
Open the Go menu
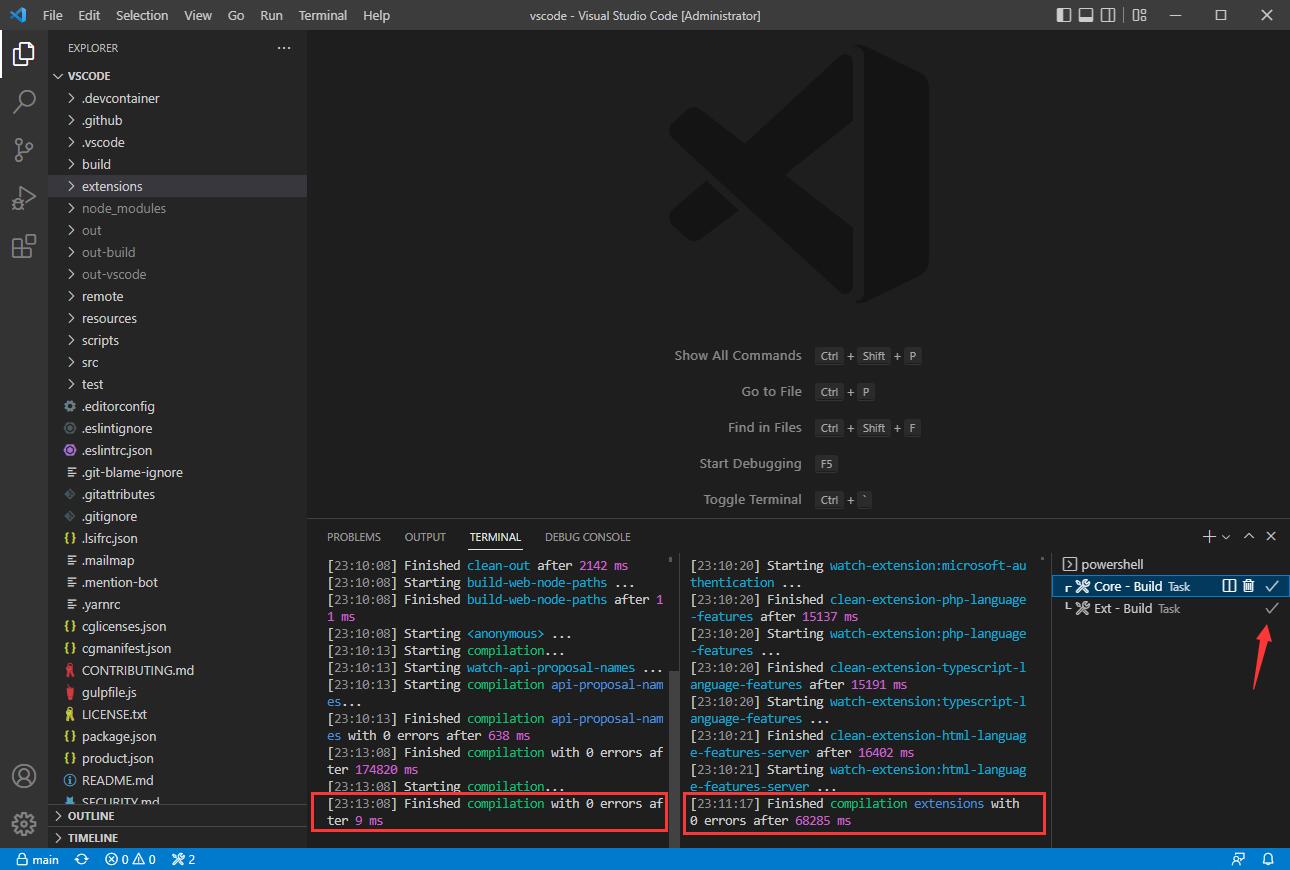tap(236, 15)
